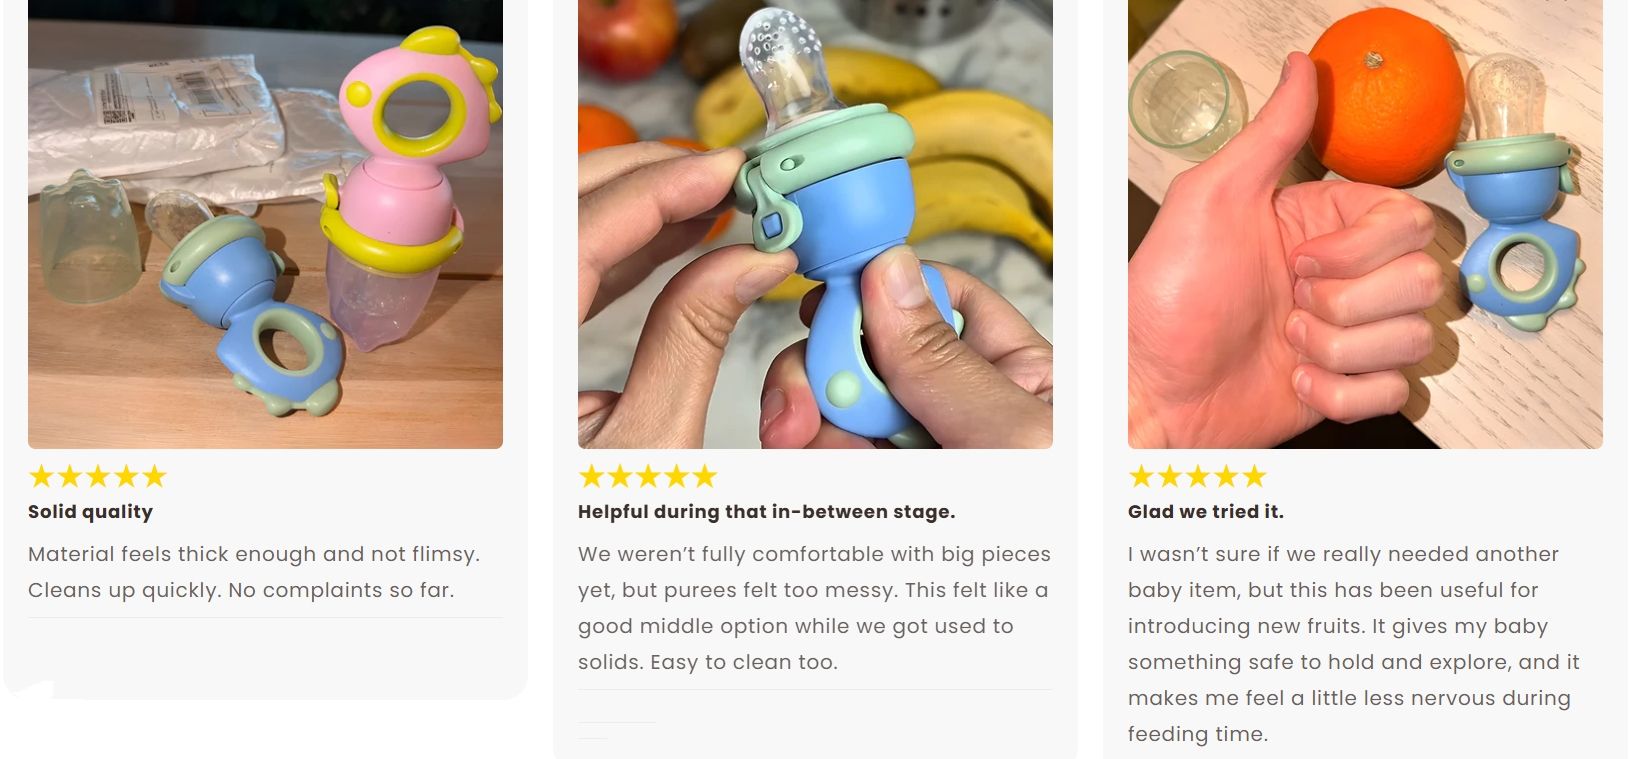Viewport: 1630px width, 759px height.
Task: Click the 'Material feels thick enough' review text
Action: point(254,572)
